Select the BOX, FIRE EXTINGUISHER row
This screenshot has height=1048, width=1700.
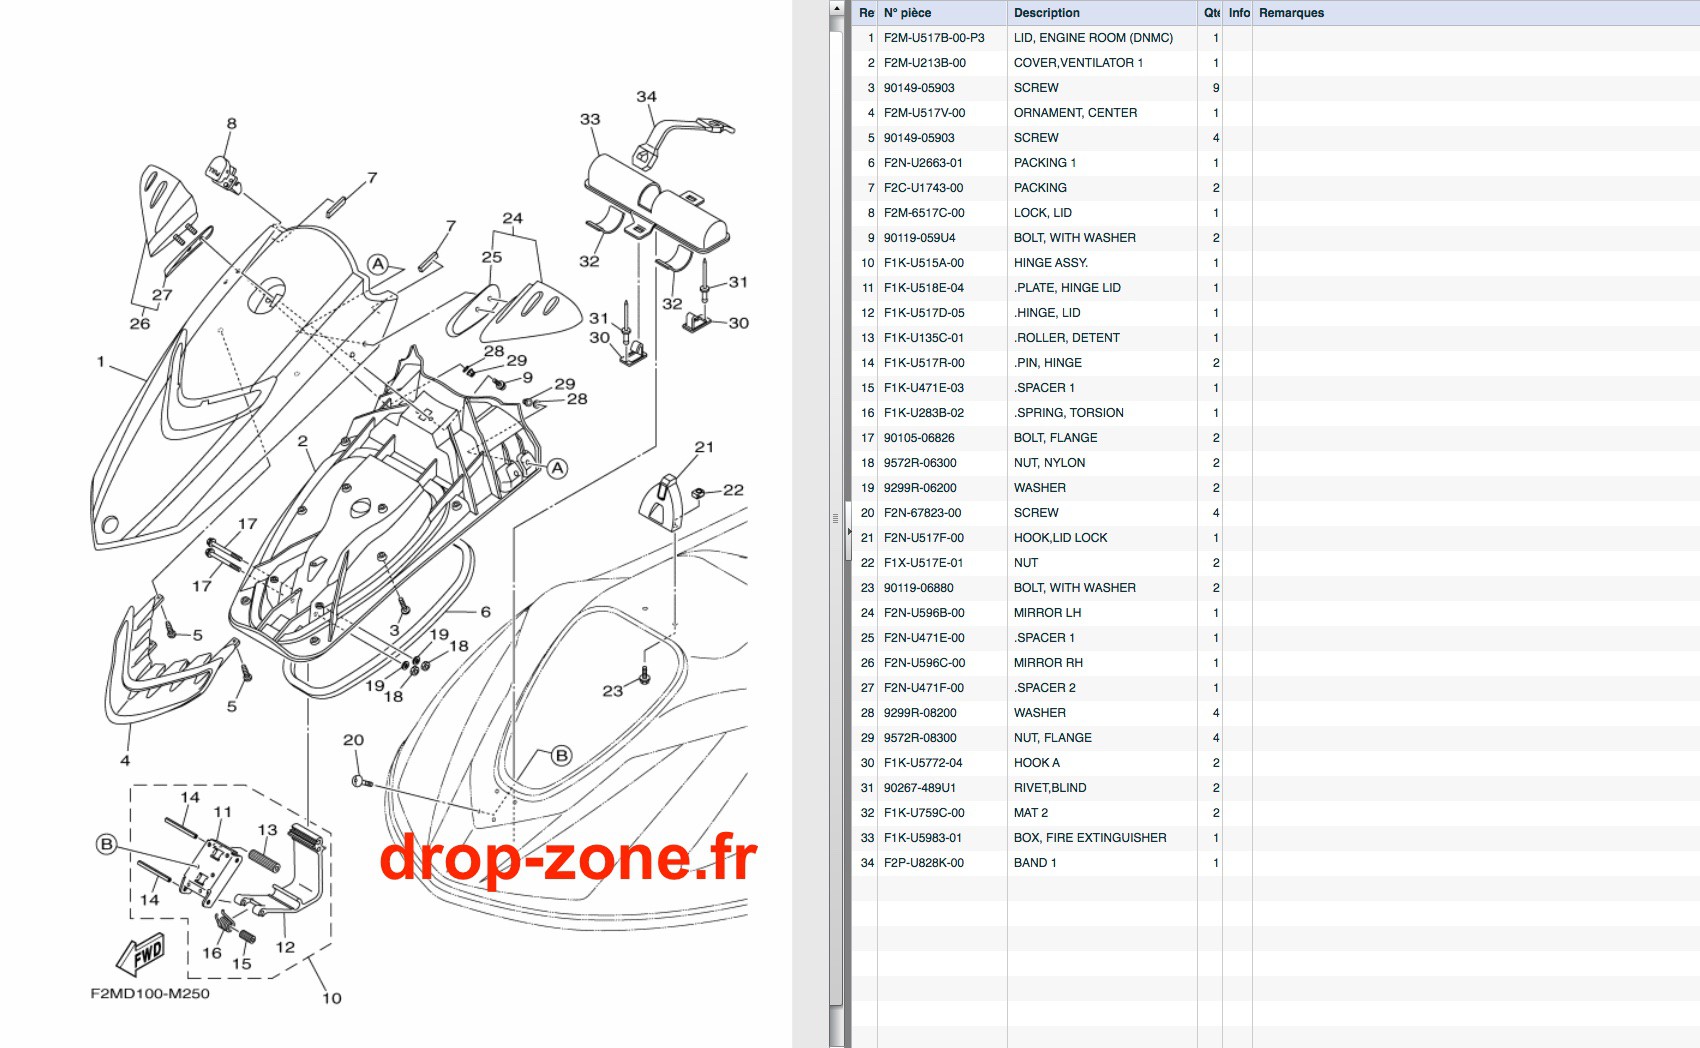1275,838
